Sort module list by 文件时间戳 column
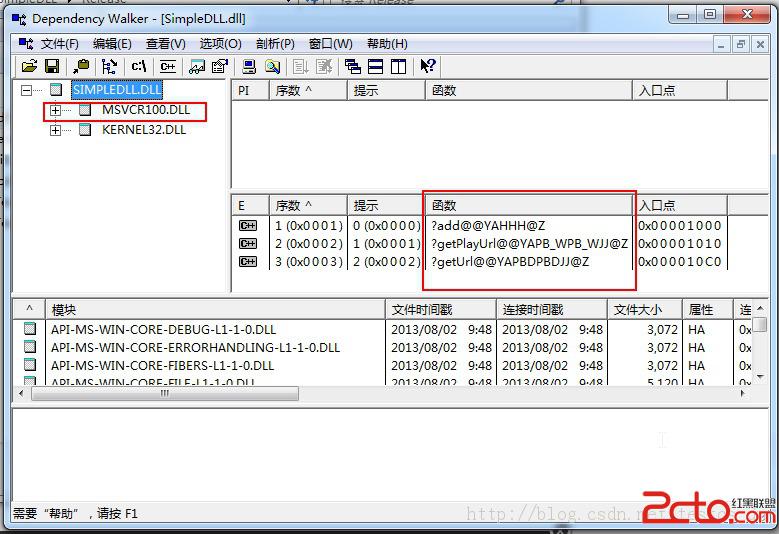779x534 pixels. point(441,310)
